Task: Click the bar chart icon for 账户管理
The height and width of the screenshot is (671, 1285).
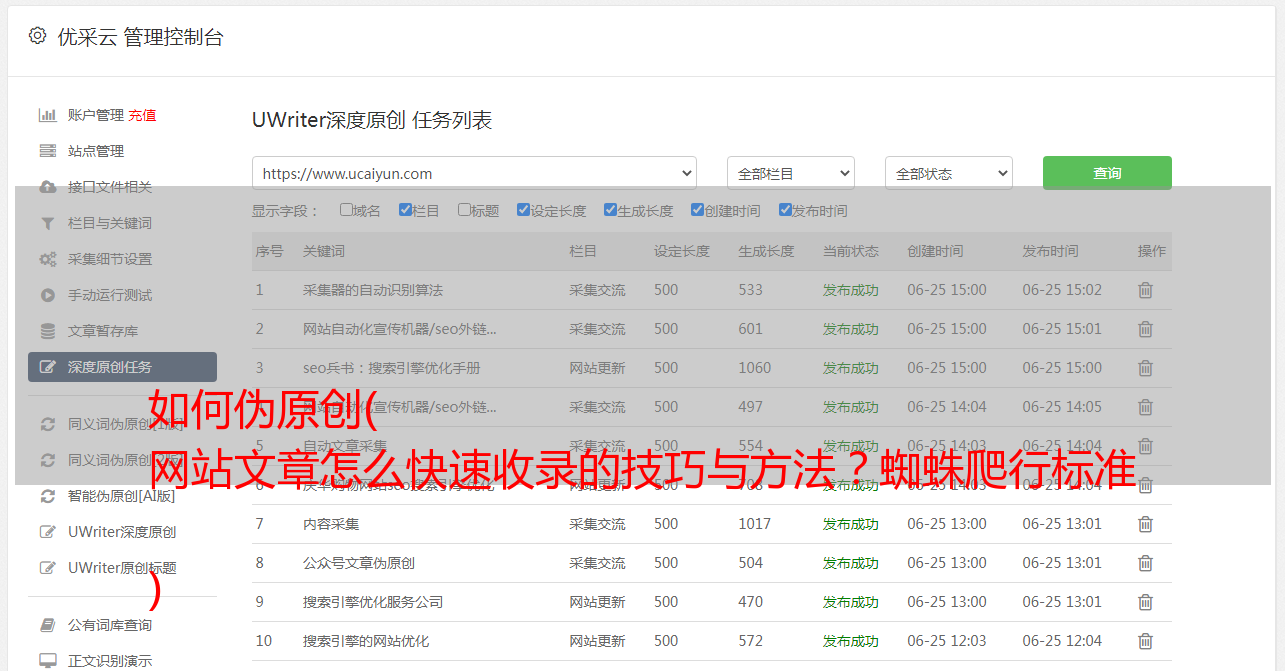Action: point(47,115)
